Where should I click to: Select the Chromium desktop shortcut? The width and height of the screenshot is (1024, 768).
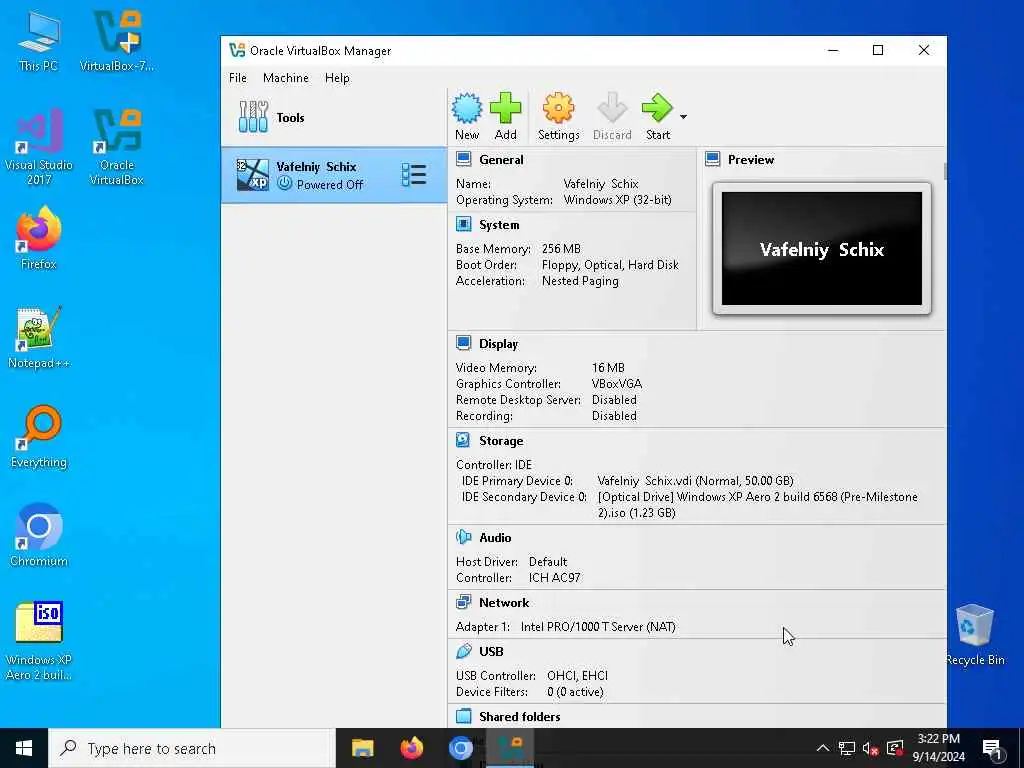tap(39, 536)
